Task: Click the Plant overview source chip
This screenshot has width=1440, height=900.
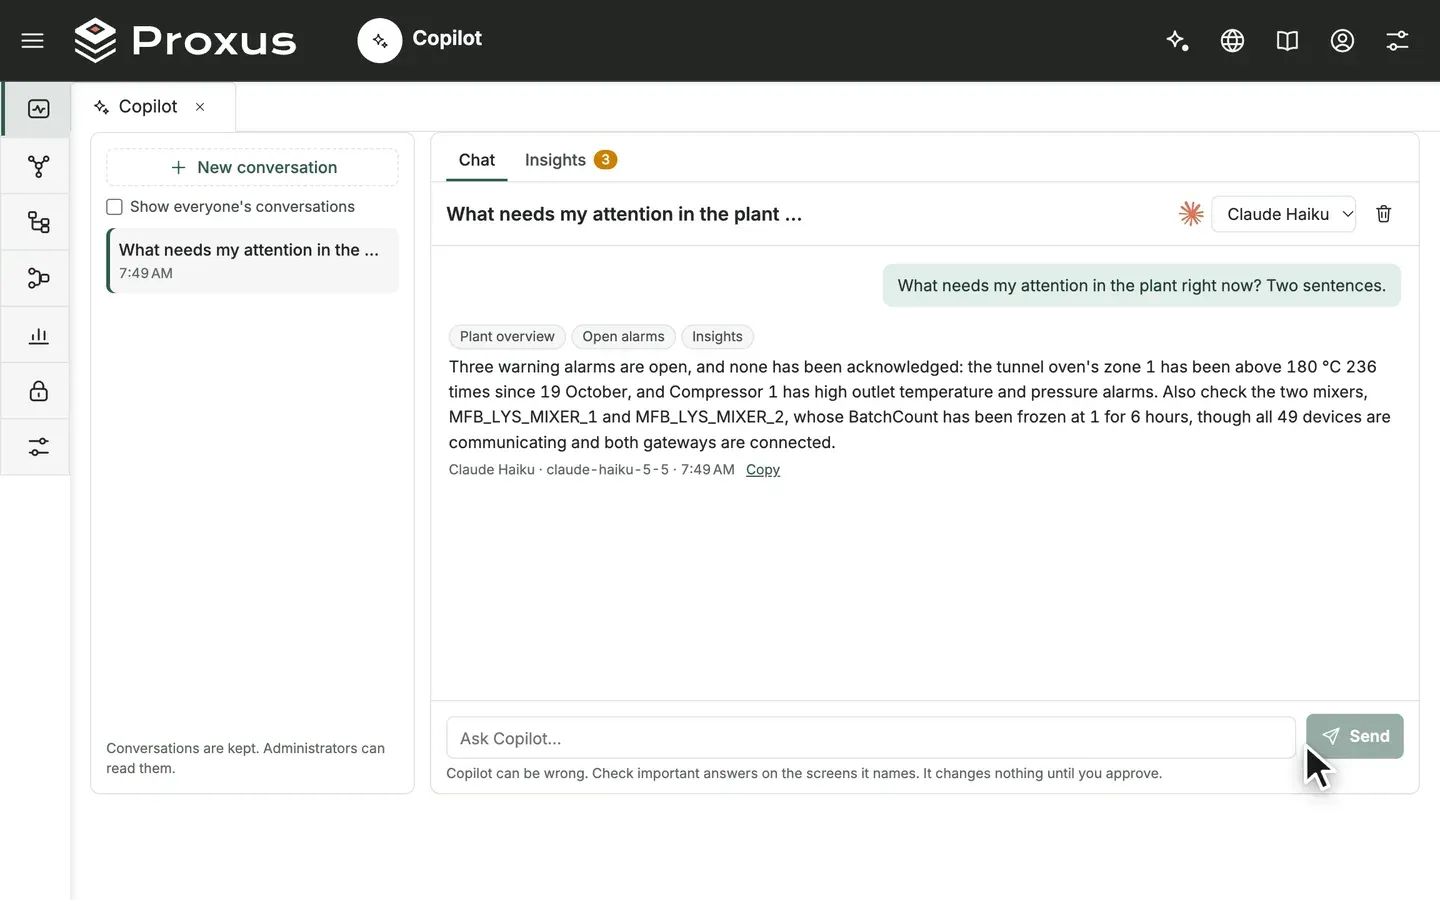Action: coord(507,337)
